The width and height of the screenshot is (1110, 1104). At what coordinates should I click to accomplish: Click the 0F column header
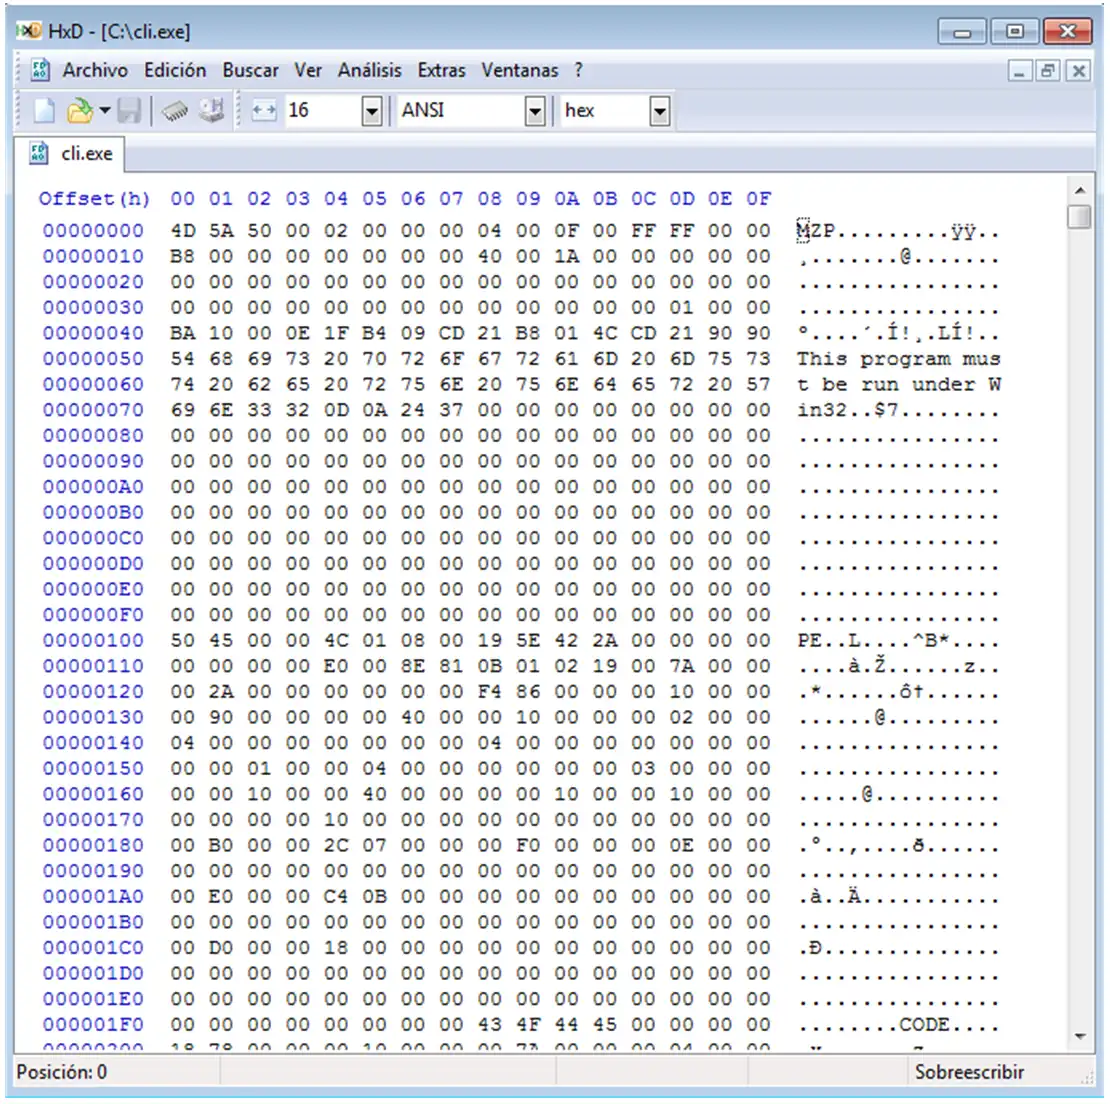tap(757, 199)
